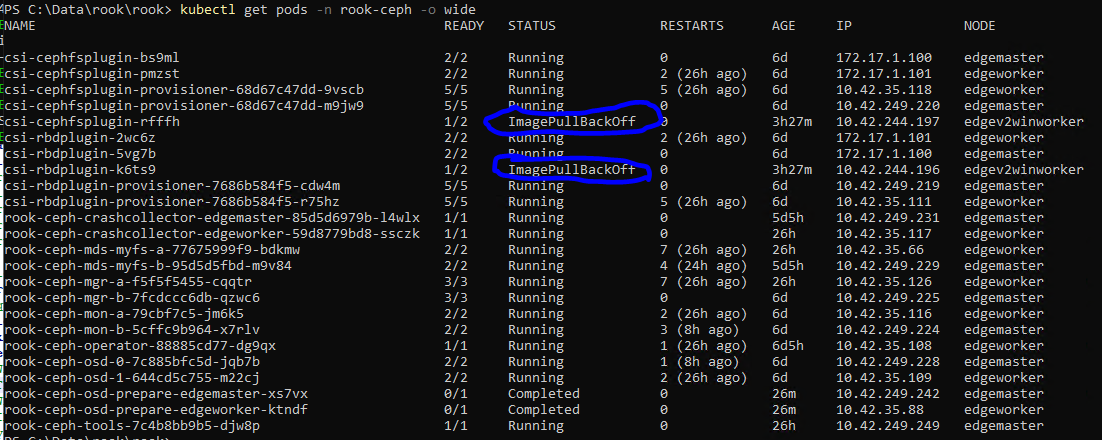1102x440 pixels.
Task: Click pod rook-ceph-mds-myfs-b-95d5d5fbd-m9v84
Action: (x=148, y=266)
